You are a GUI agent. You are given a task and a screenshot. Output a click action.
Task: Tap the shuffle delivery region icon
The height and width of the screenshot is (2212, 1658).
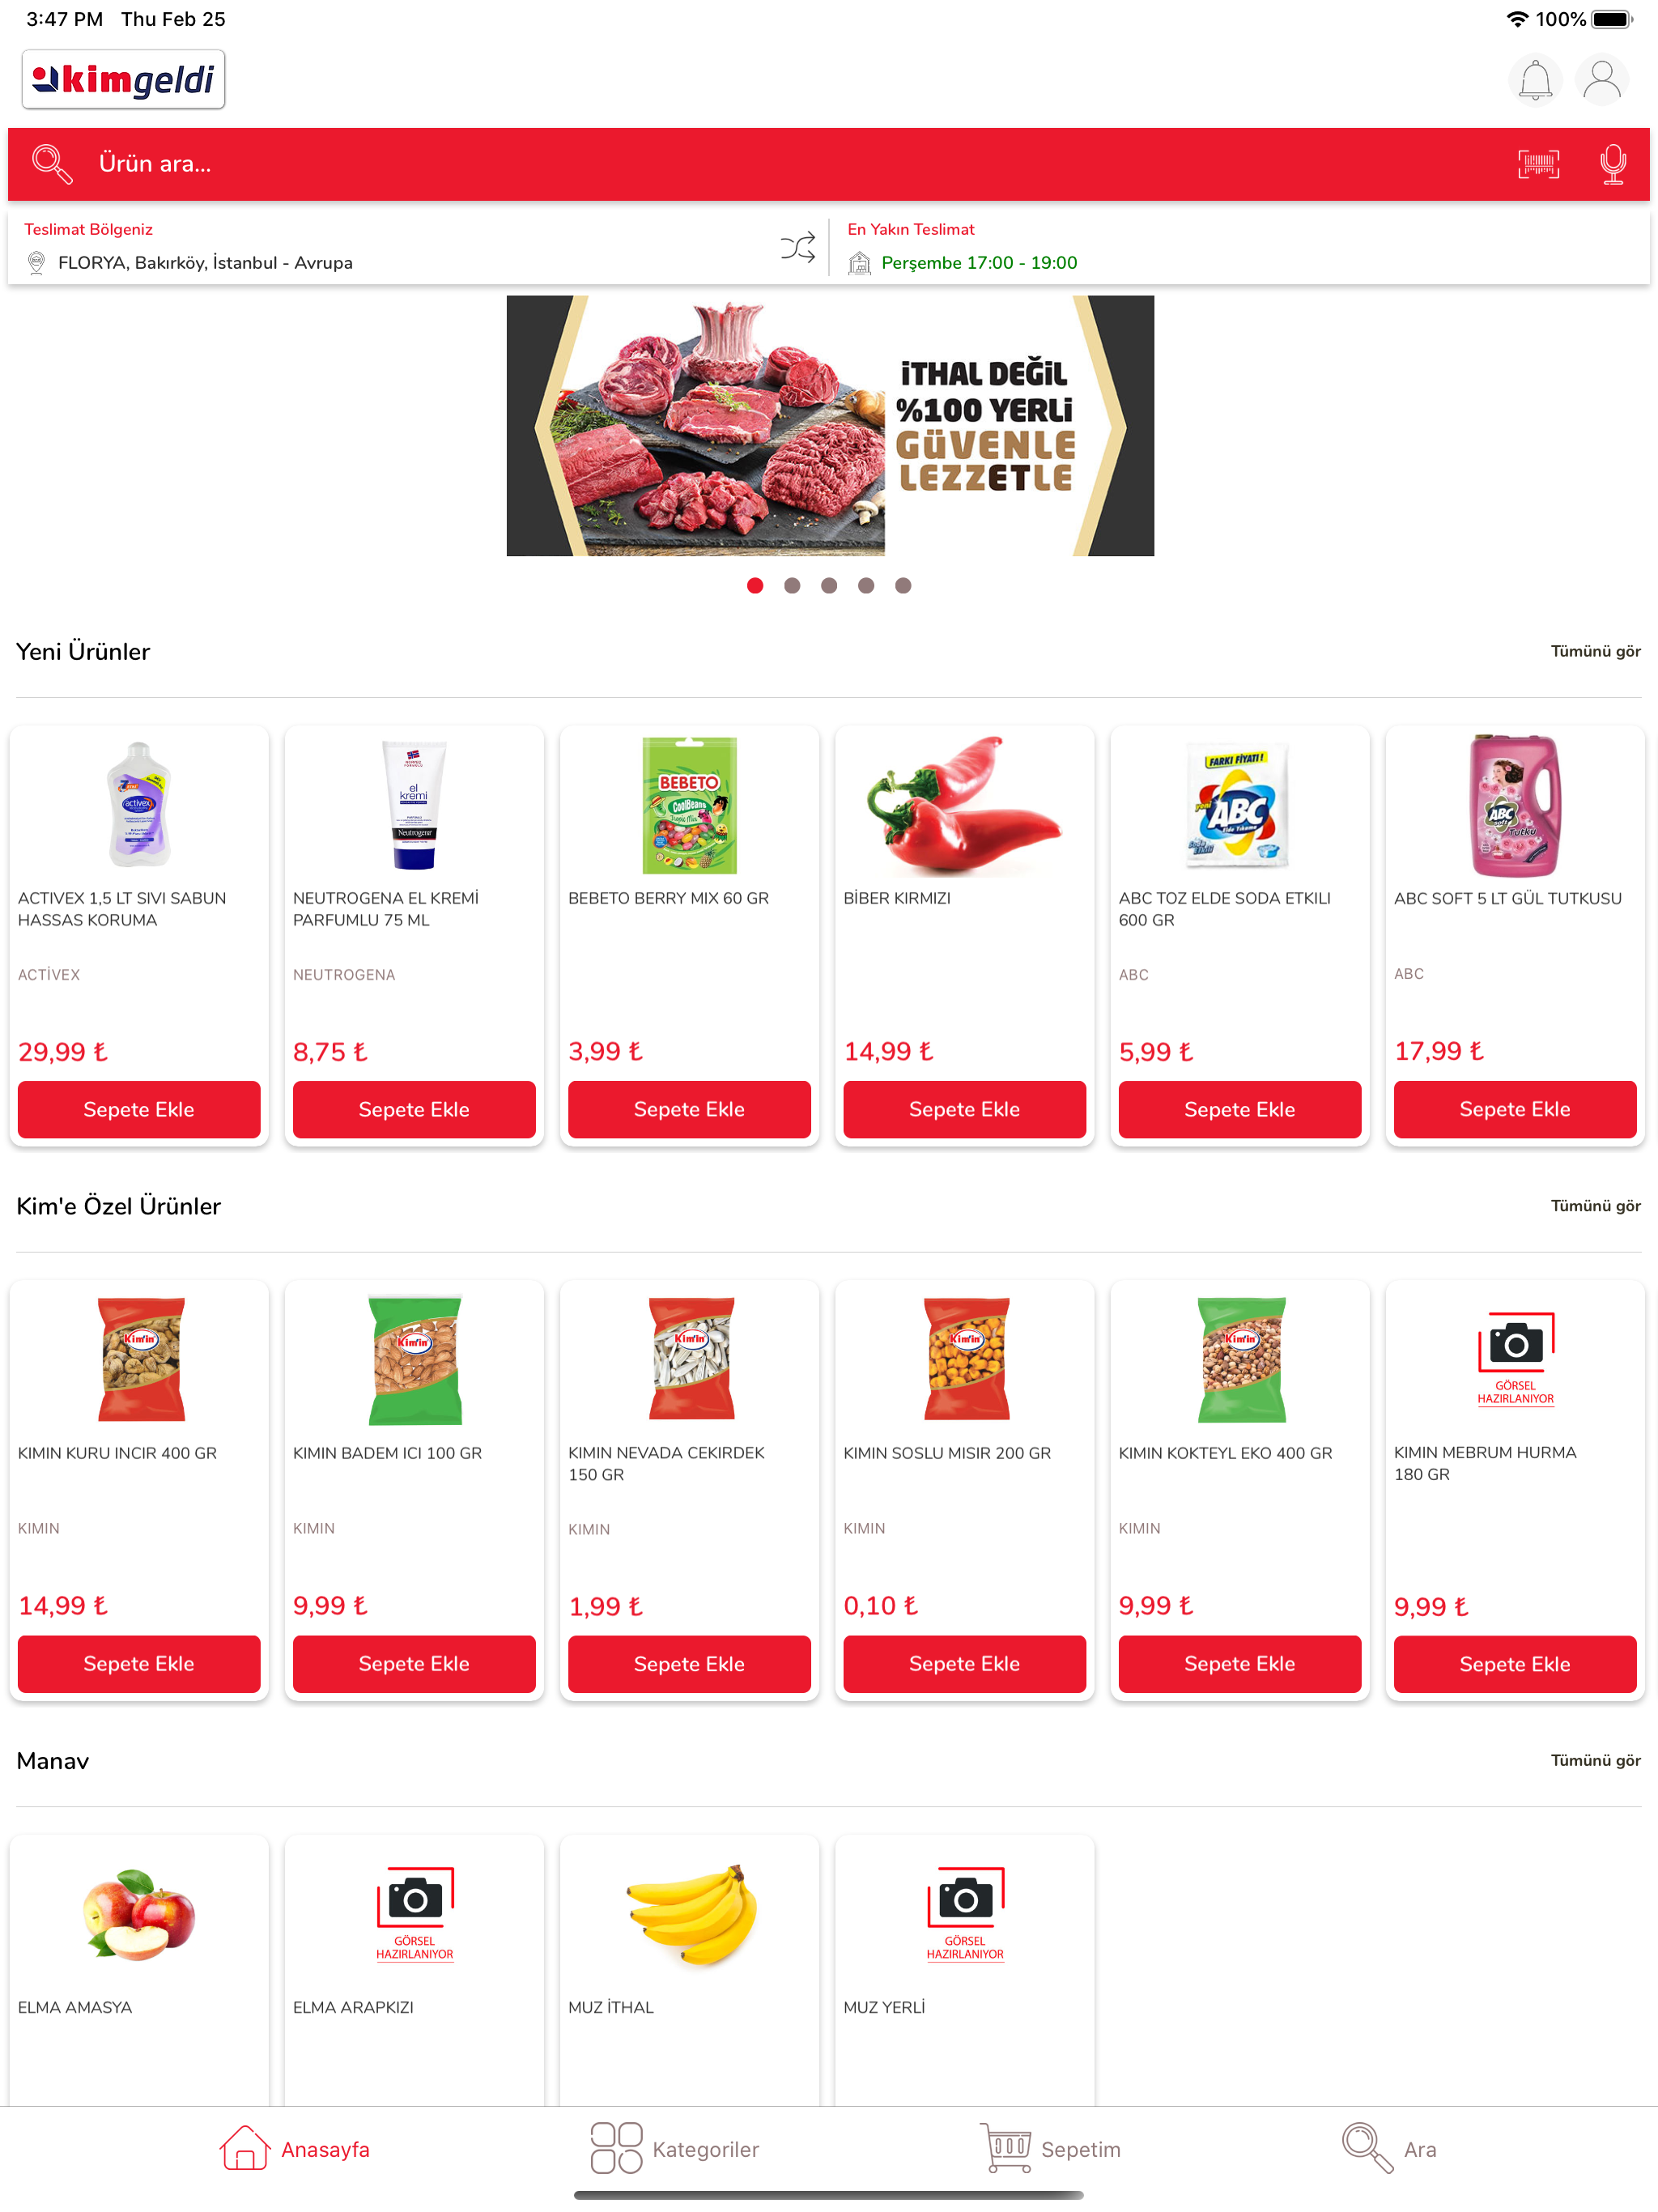tap(797, 247)
